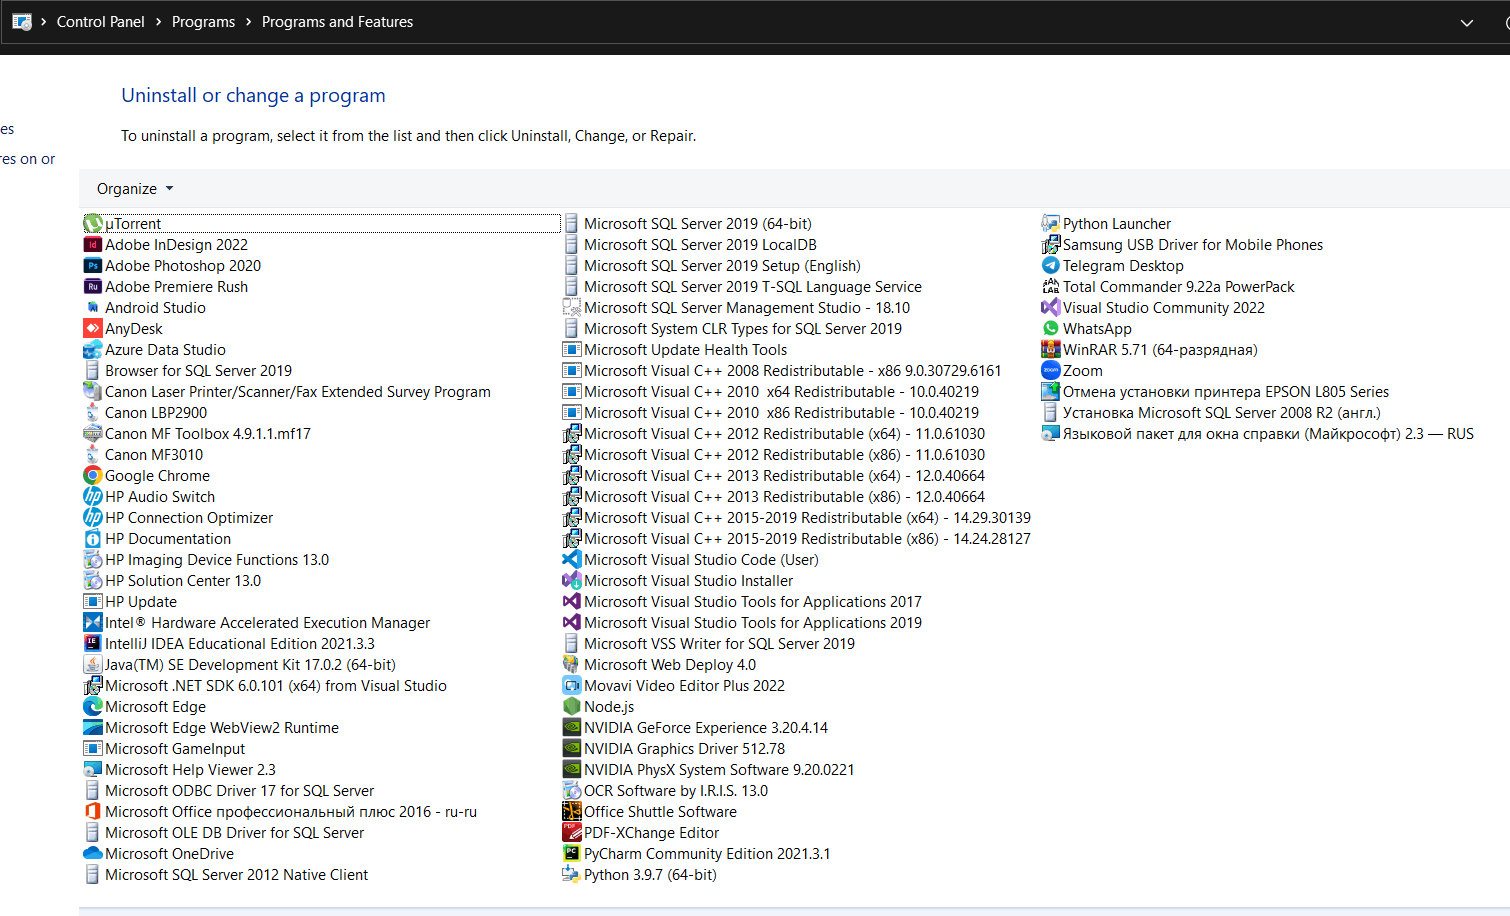This screenshot has width=1510, height=916.
Task: Click the NVIDIA GeForce Experience icon
Action: (572, 728)
